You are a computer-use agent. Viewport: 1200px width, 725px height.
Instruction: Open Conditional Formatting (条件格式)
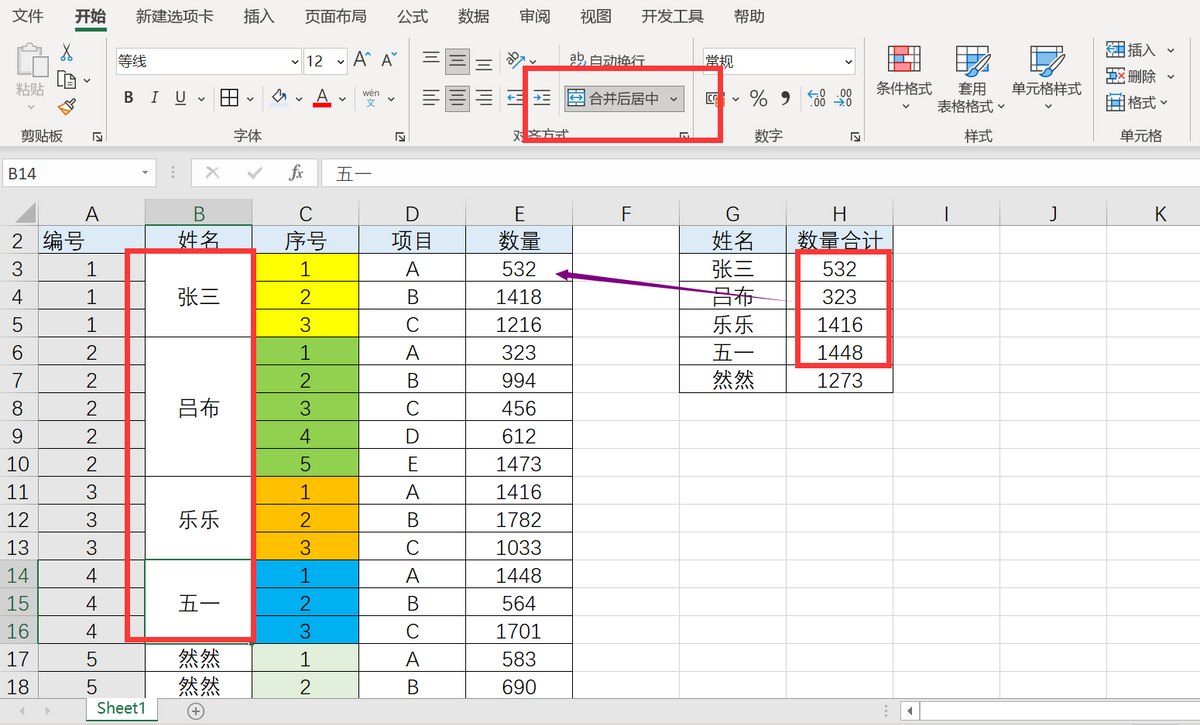(x=904, y=79)
